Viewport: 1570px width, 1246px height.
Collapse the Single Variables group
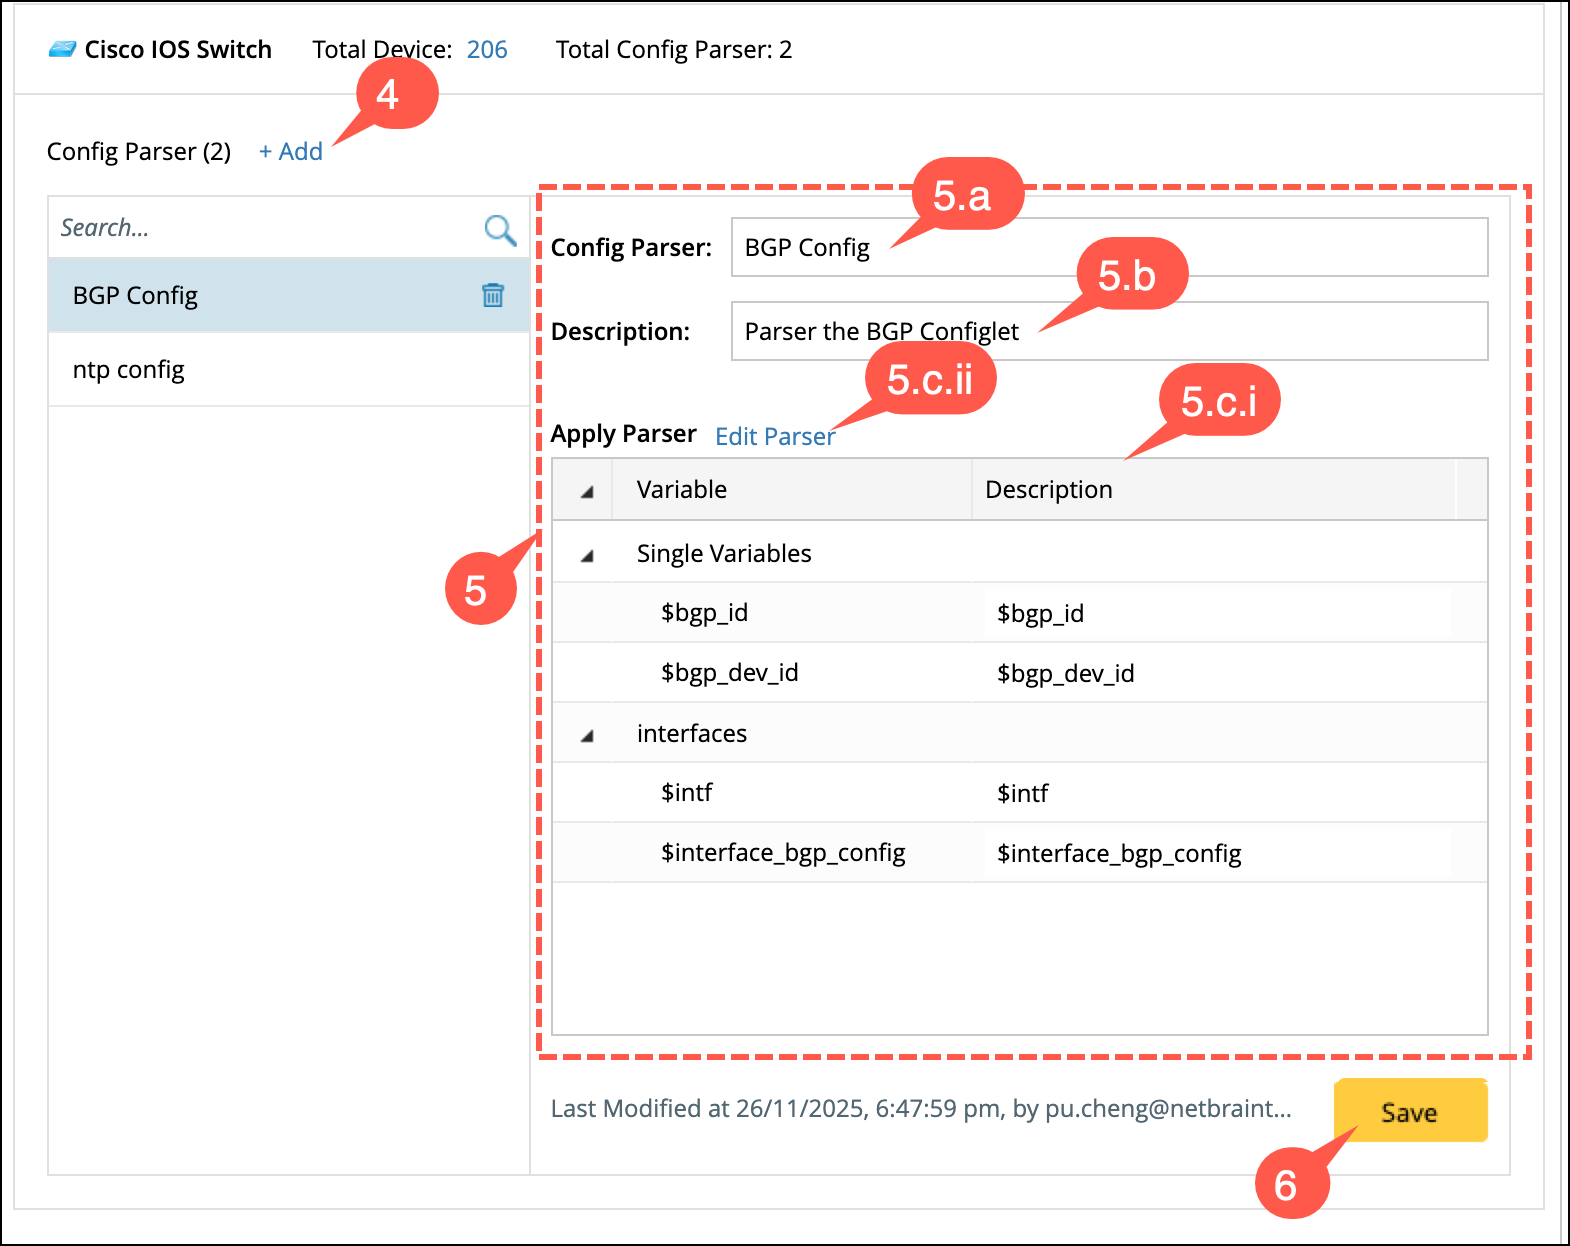click(587, 555)
